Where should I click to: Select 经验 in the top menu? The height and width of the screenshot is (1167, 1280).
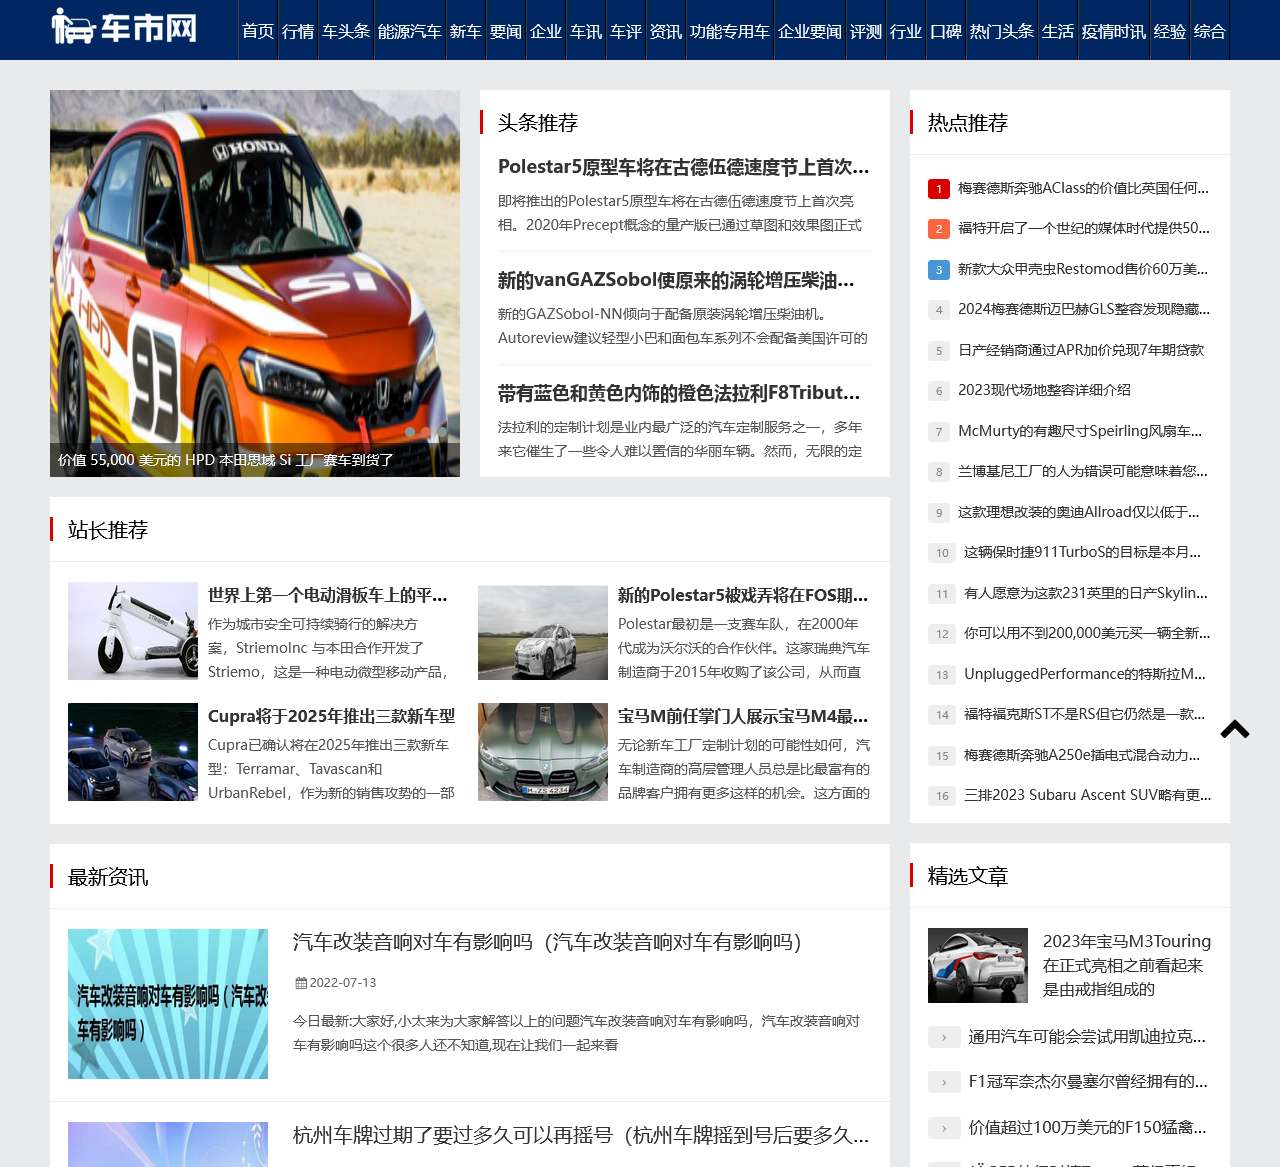click(1170, 31)
